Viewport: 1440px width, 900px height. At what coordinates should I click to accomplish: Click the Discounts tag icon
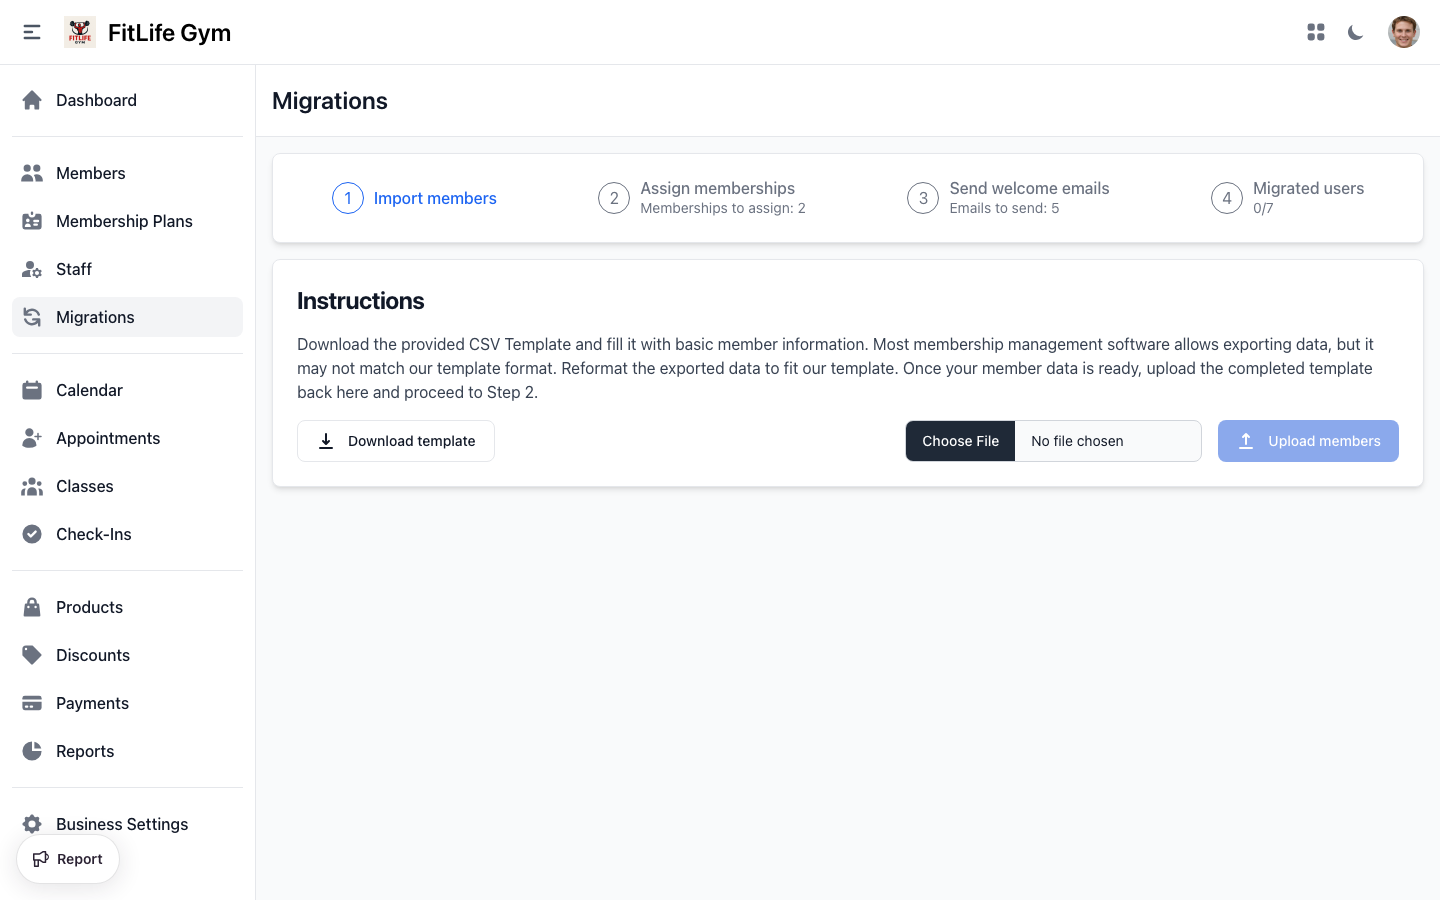31,655
